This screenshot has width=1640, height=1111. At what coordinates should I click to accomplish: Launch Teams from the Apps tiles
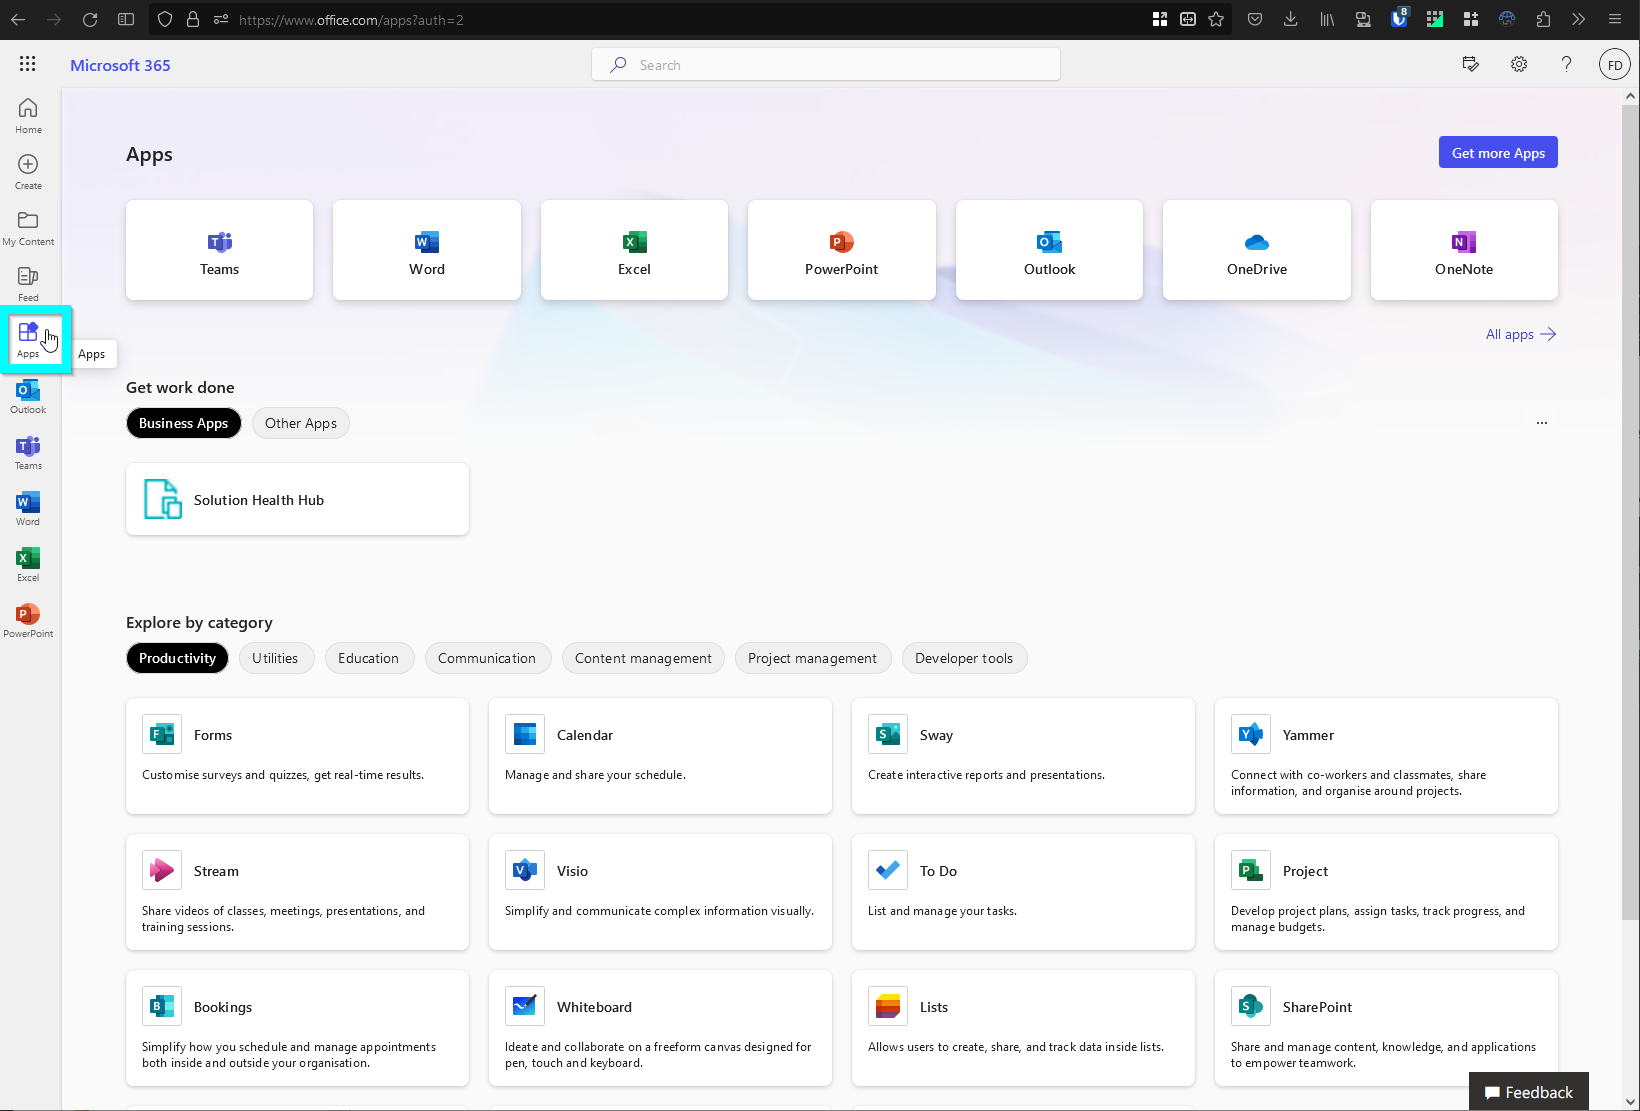(x=219, y=250)
